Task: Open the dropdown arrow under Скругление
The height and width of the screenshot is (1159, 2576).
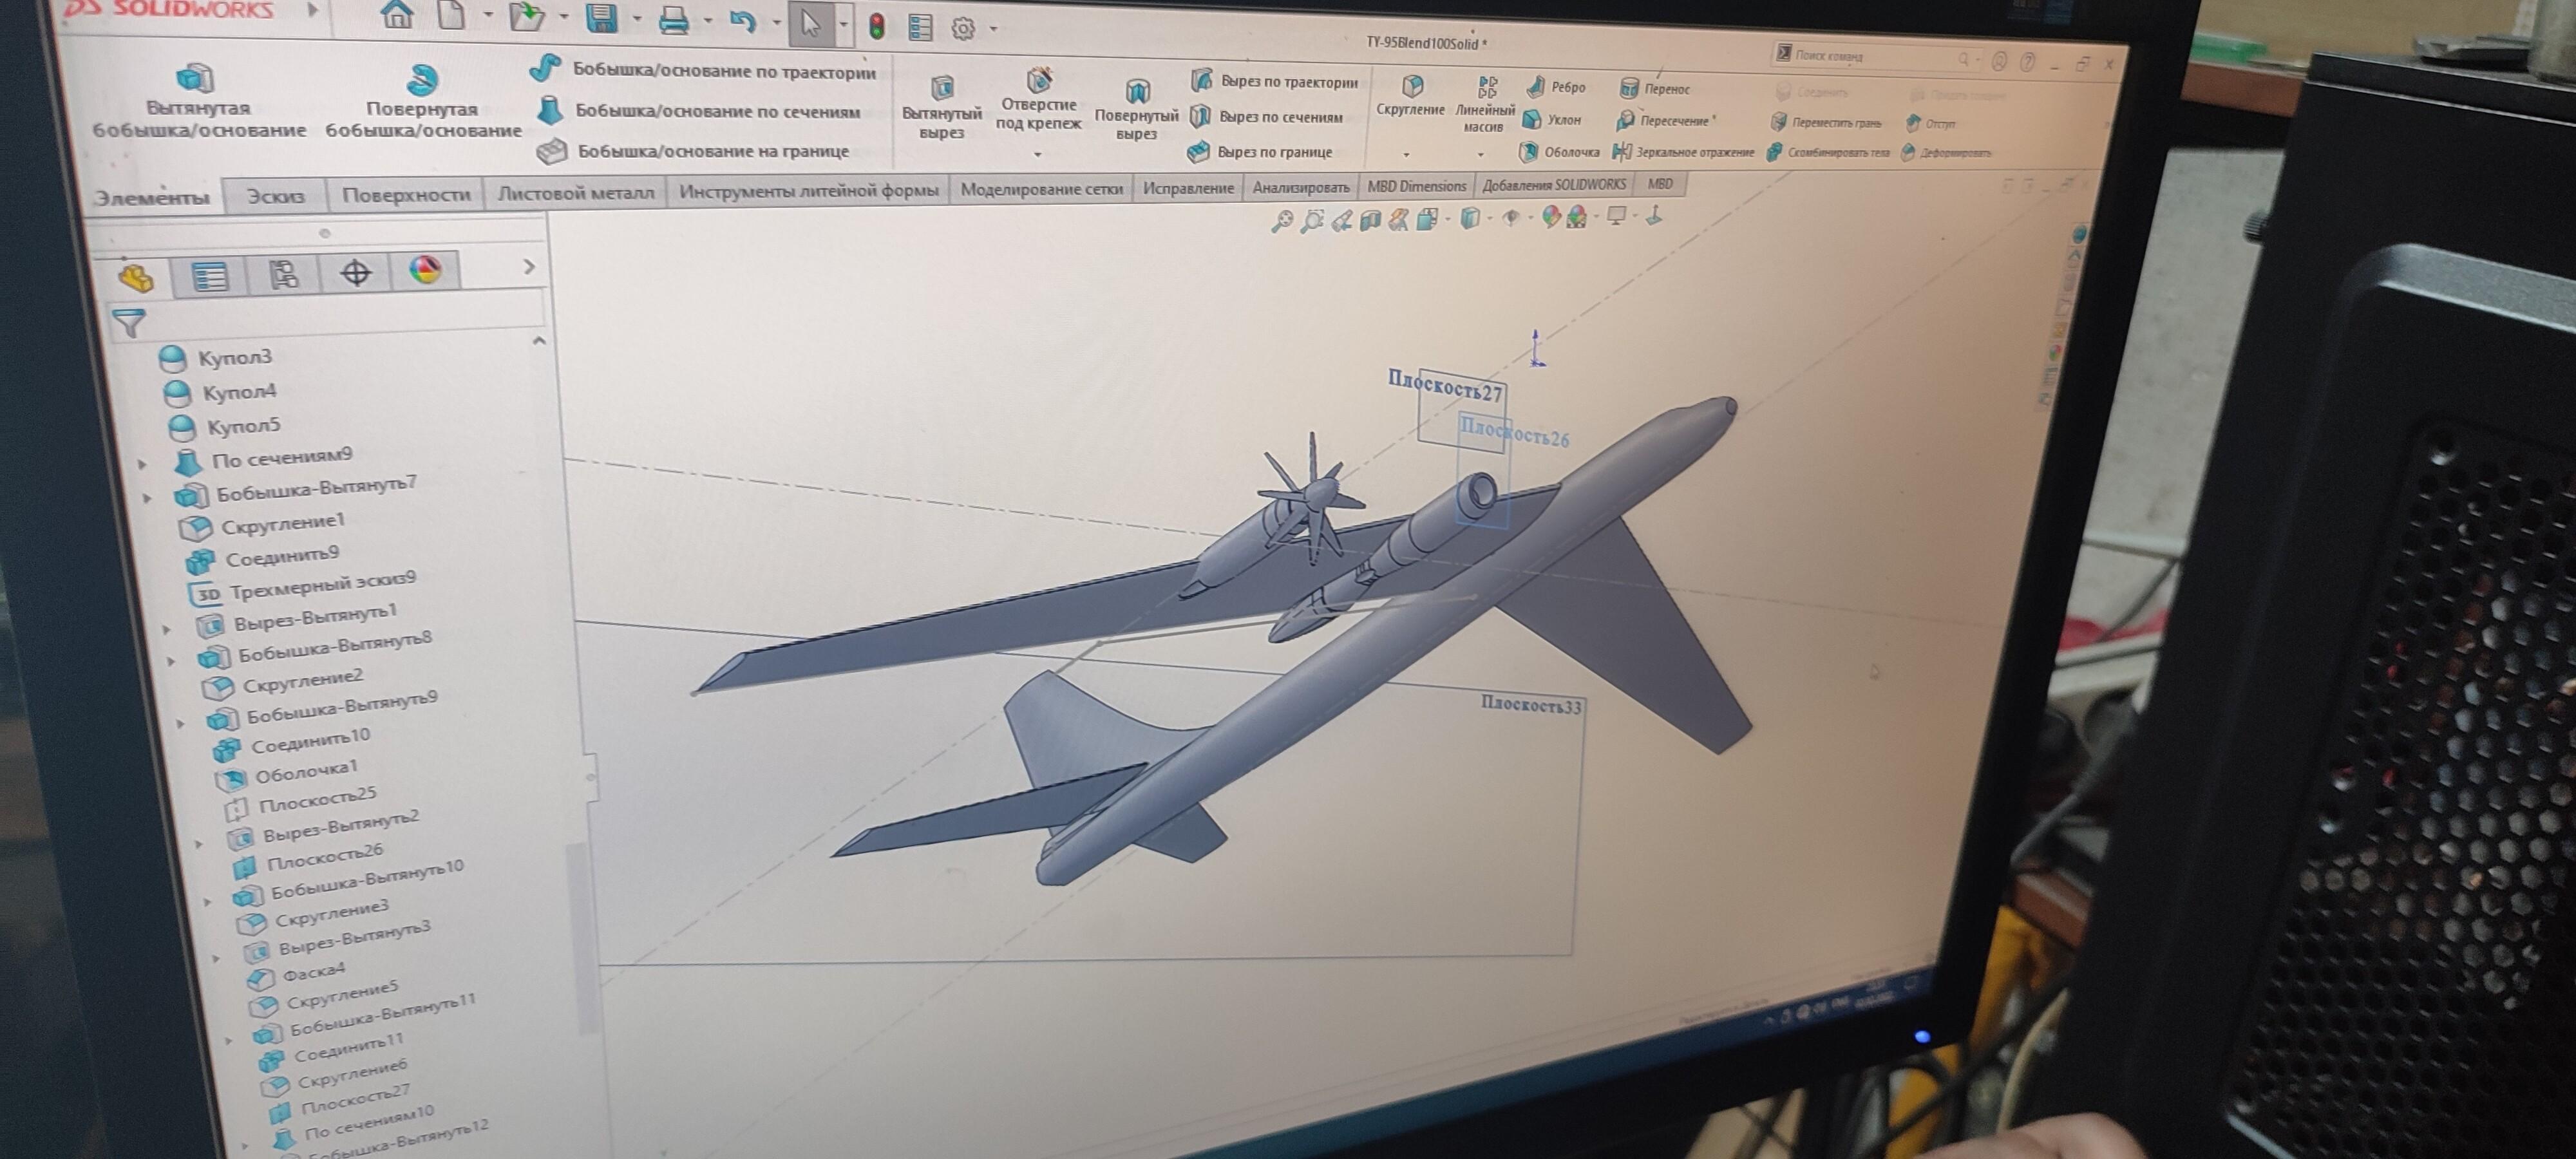Action: [1406, 154]
